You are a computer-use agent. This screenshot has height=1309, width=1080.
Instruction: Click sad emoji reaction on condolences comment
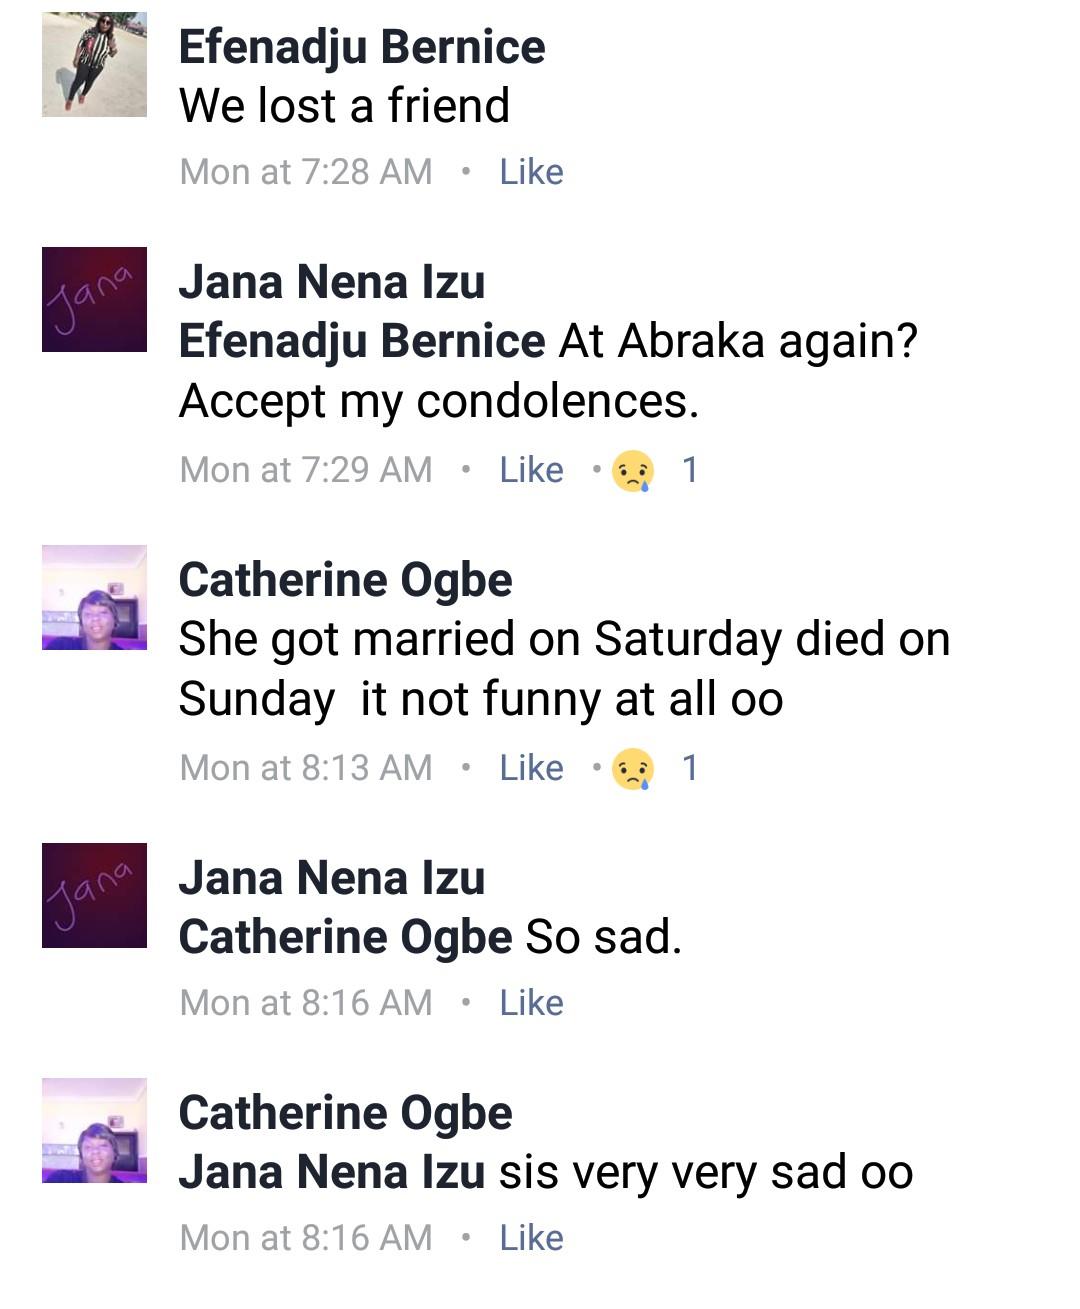tap(634, 470)
